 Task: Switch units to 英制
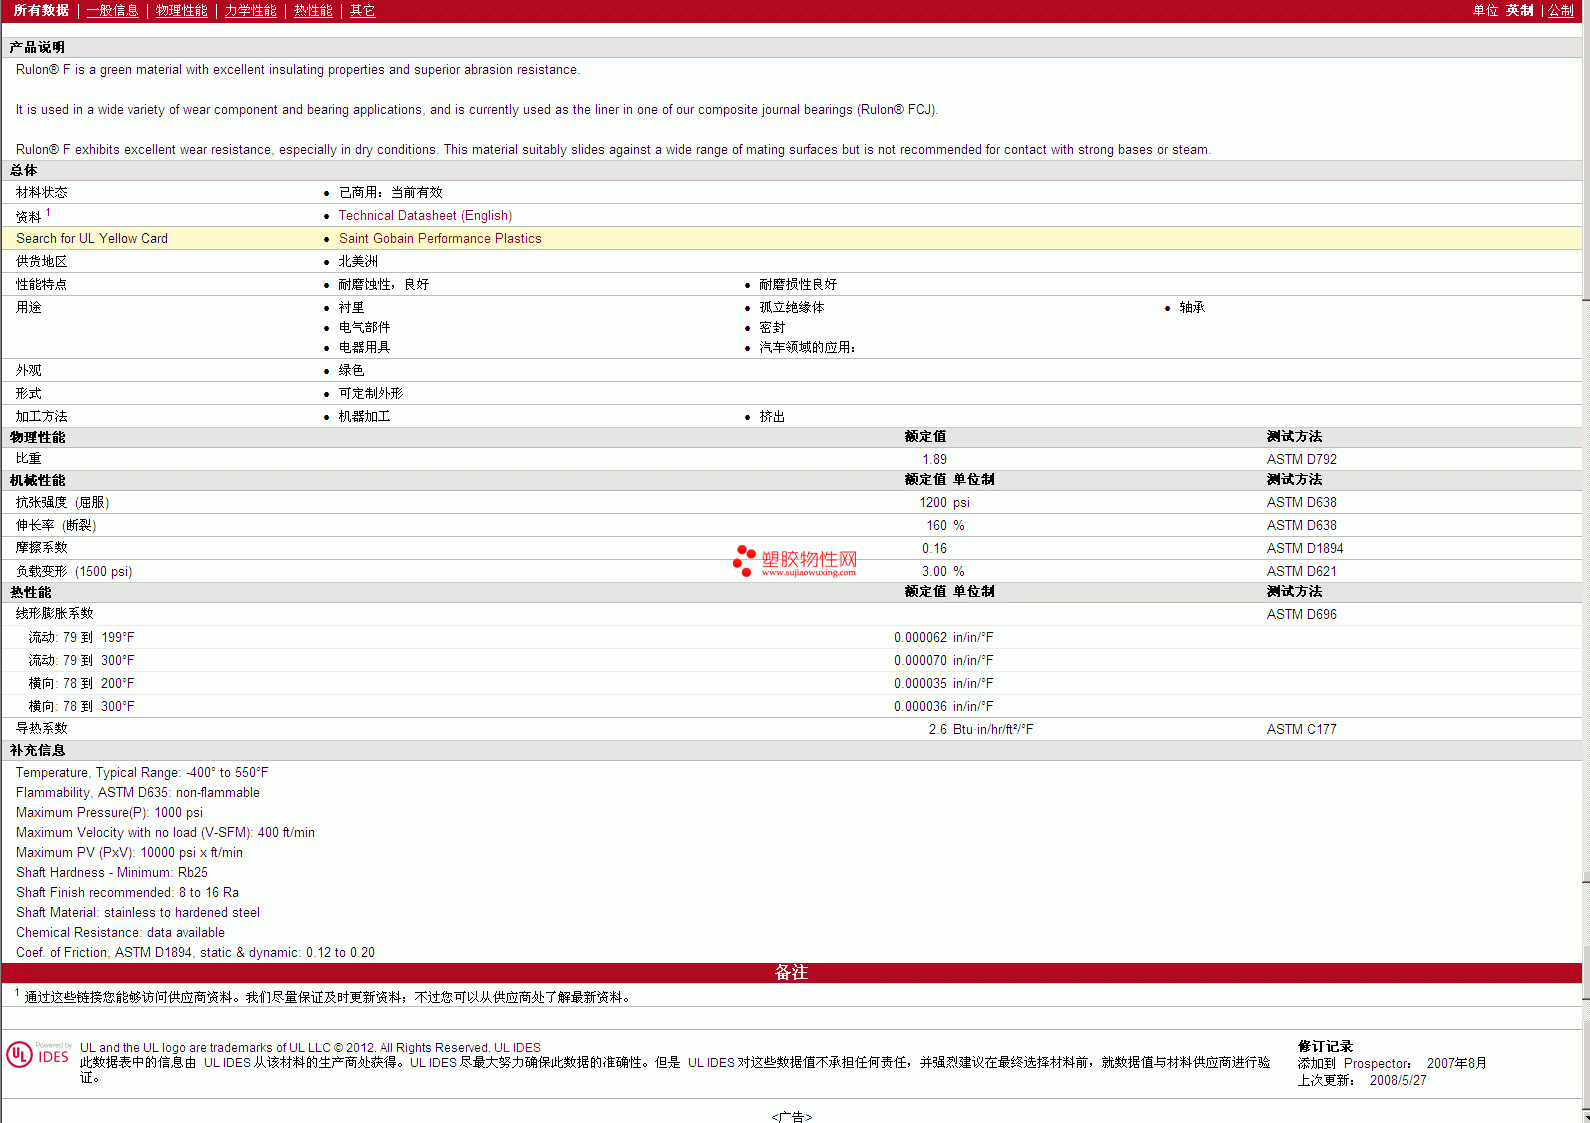(1519, 10)
